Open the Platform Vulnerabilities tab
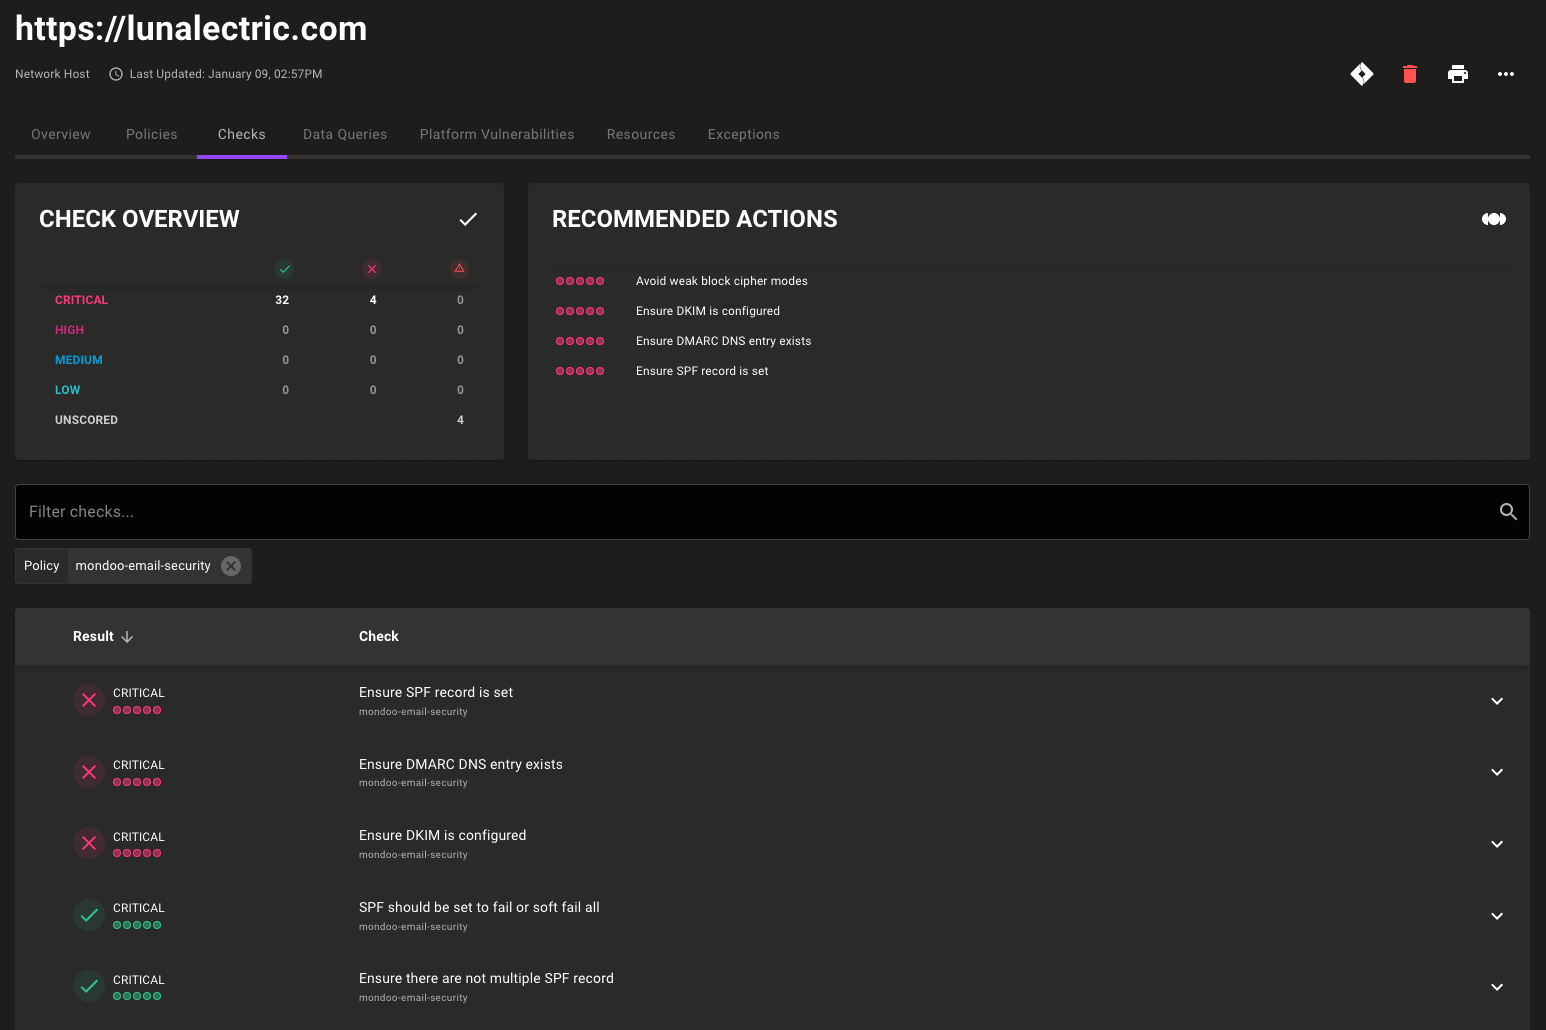This screenshot has height=1030, width=1546. pyautogui.click(x=496, y=134)
